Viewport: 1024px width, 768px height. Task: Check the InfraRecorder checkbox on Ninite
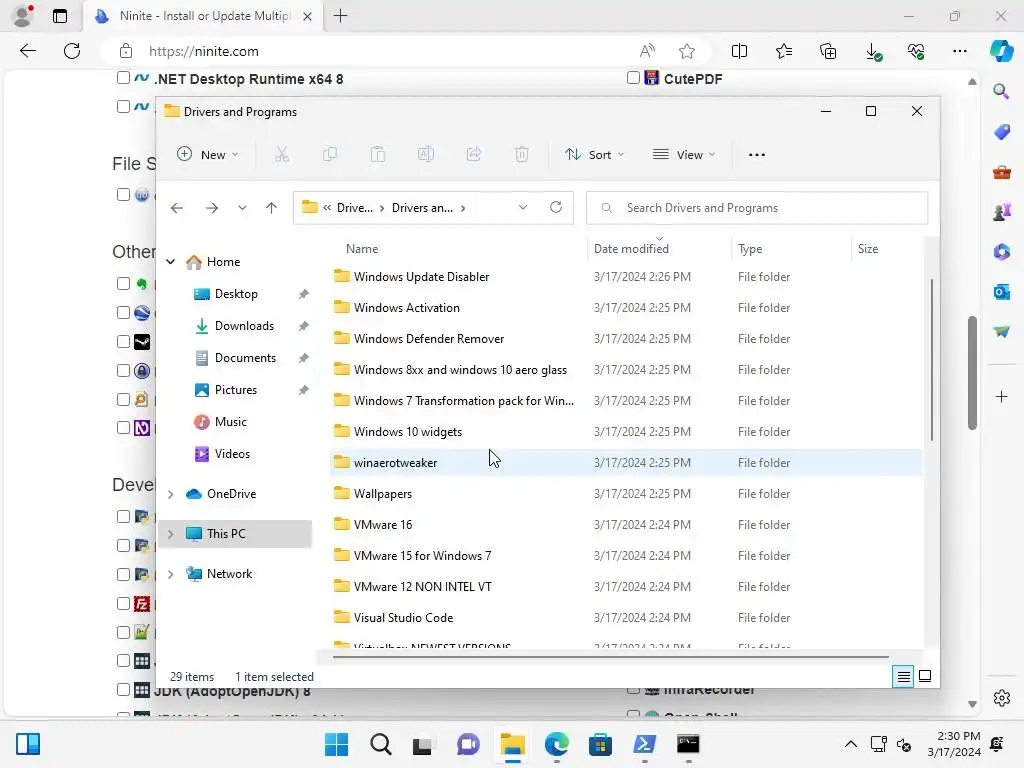click(x=633, y=690)
